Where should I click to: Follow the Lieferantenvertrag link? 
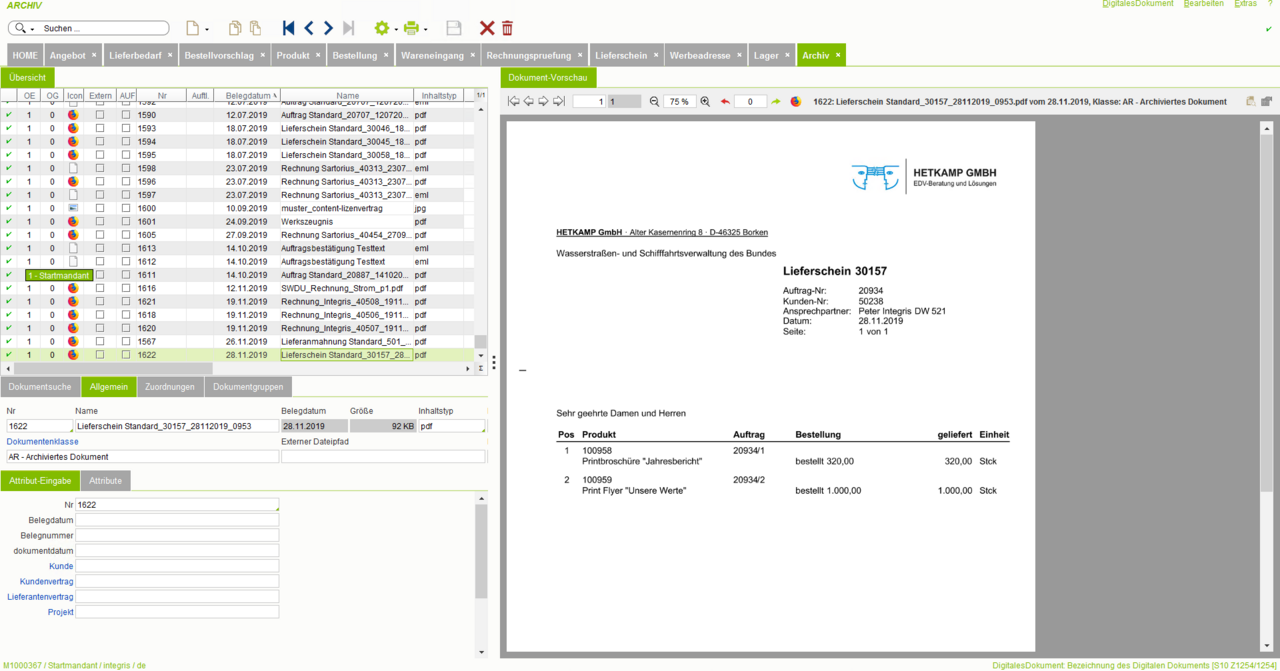coord(41,597)
